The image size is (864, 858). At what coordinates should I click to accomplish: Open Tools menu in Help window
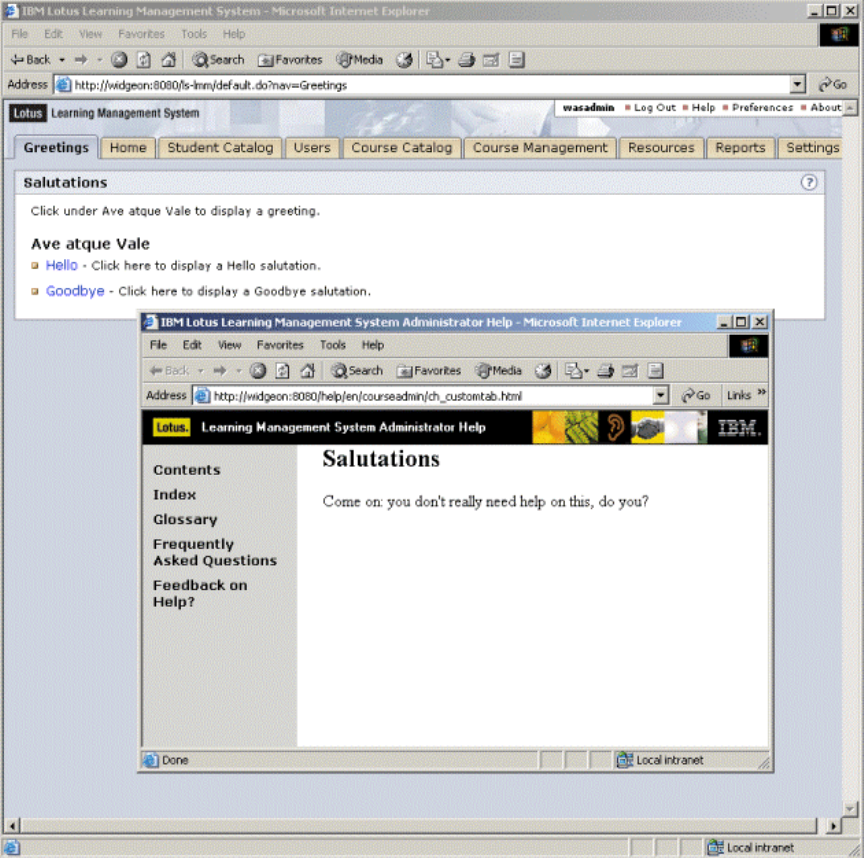[x=333, y=345]
